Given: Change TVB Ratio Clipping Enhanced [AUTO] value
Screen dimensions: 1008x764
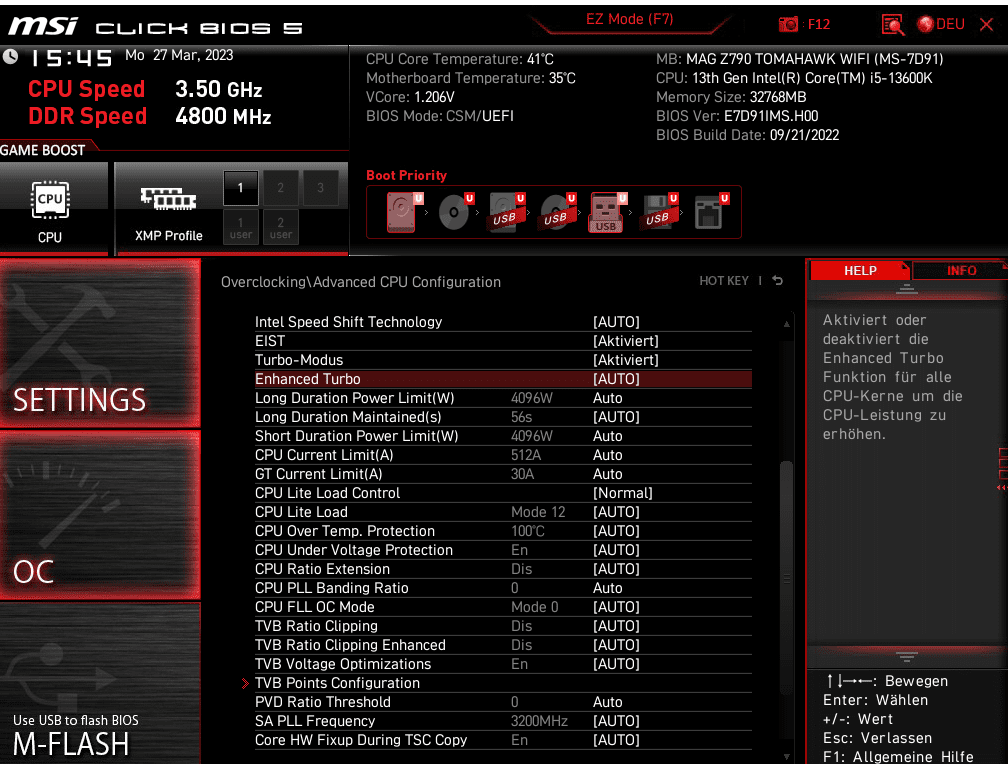Looking at the screenshot, I should [616, 645].
